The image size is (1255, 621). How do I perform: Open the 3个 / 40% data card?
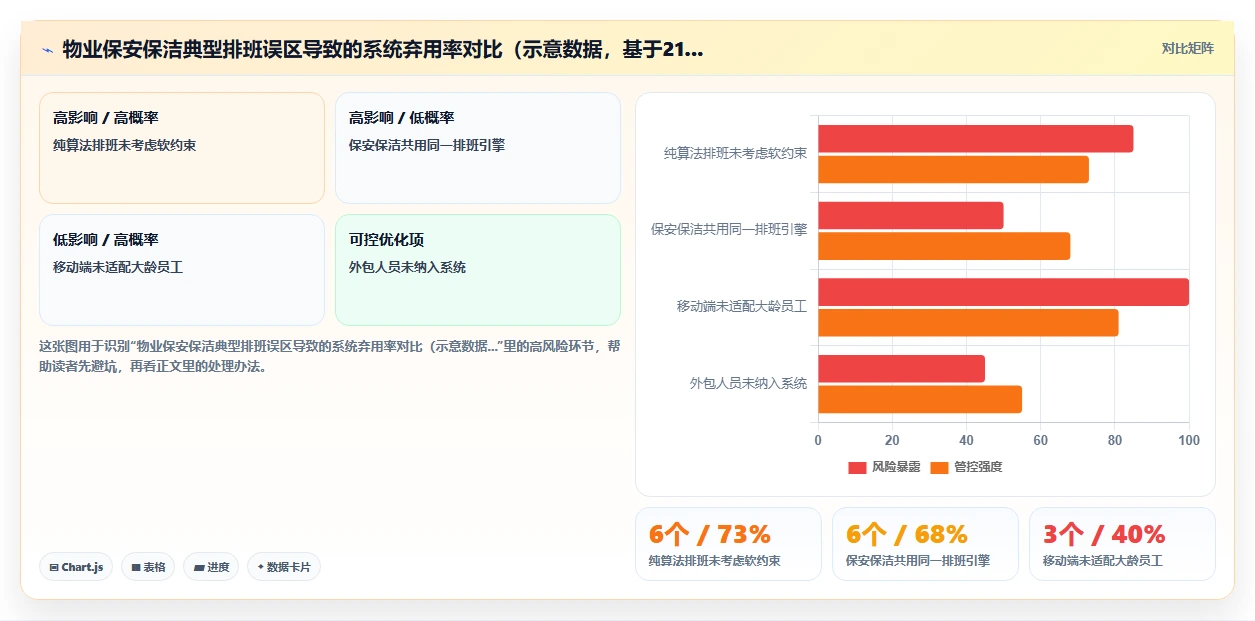click(x=1122, y=544)
